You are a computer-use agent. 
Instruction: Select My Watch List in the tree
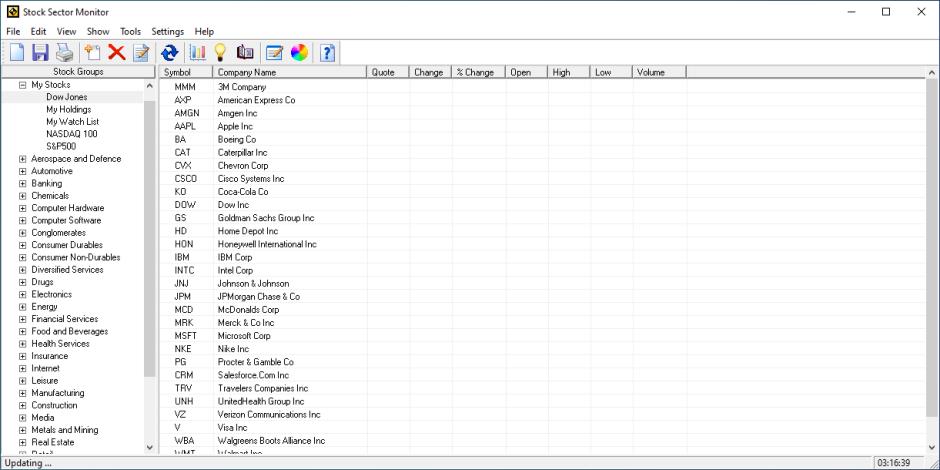click(x=73, y=122)
